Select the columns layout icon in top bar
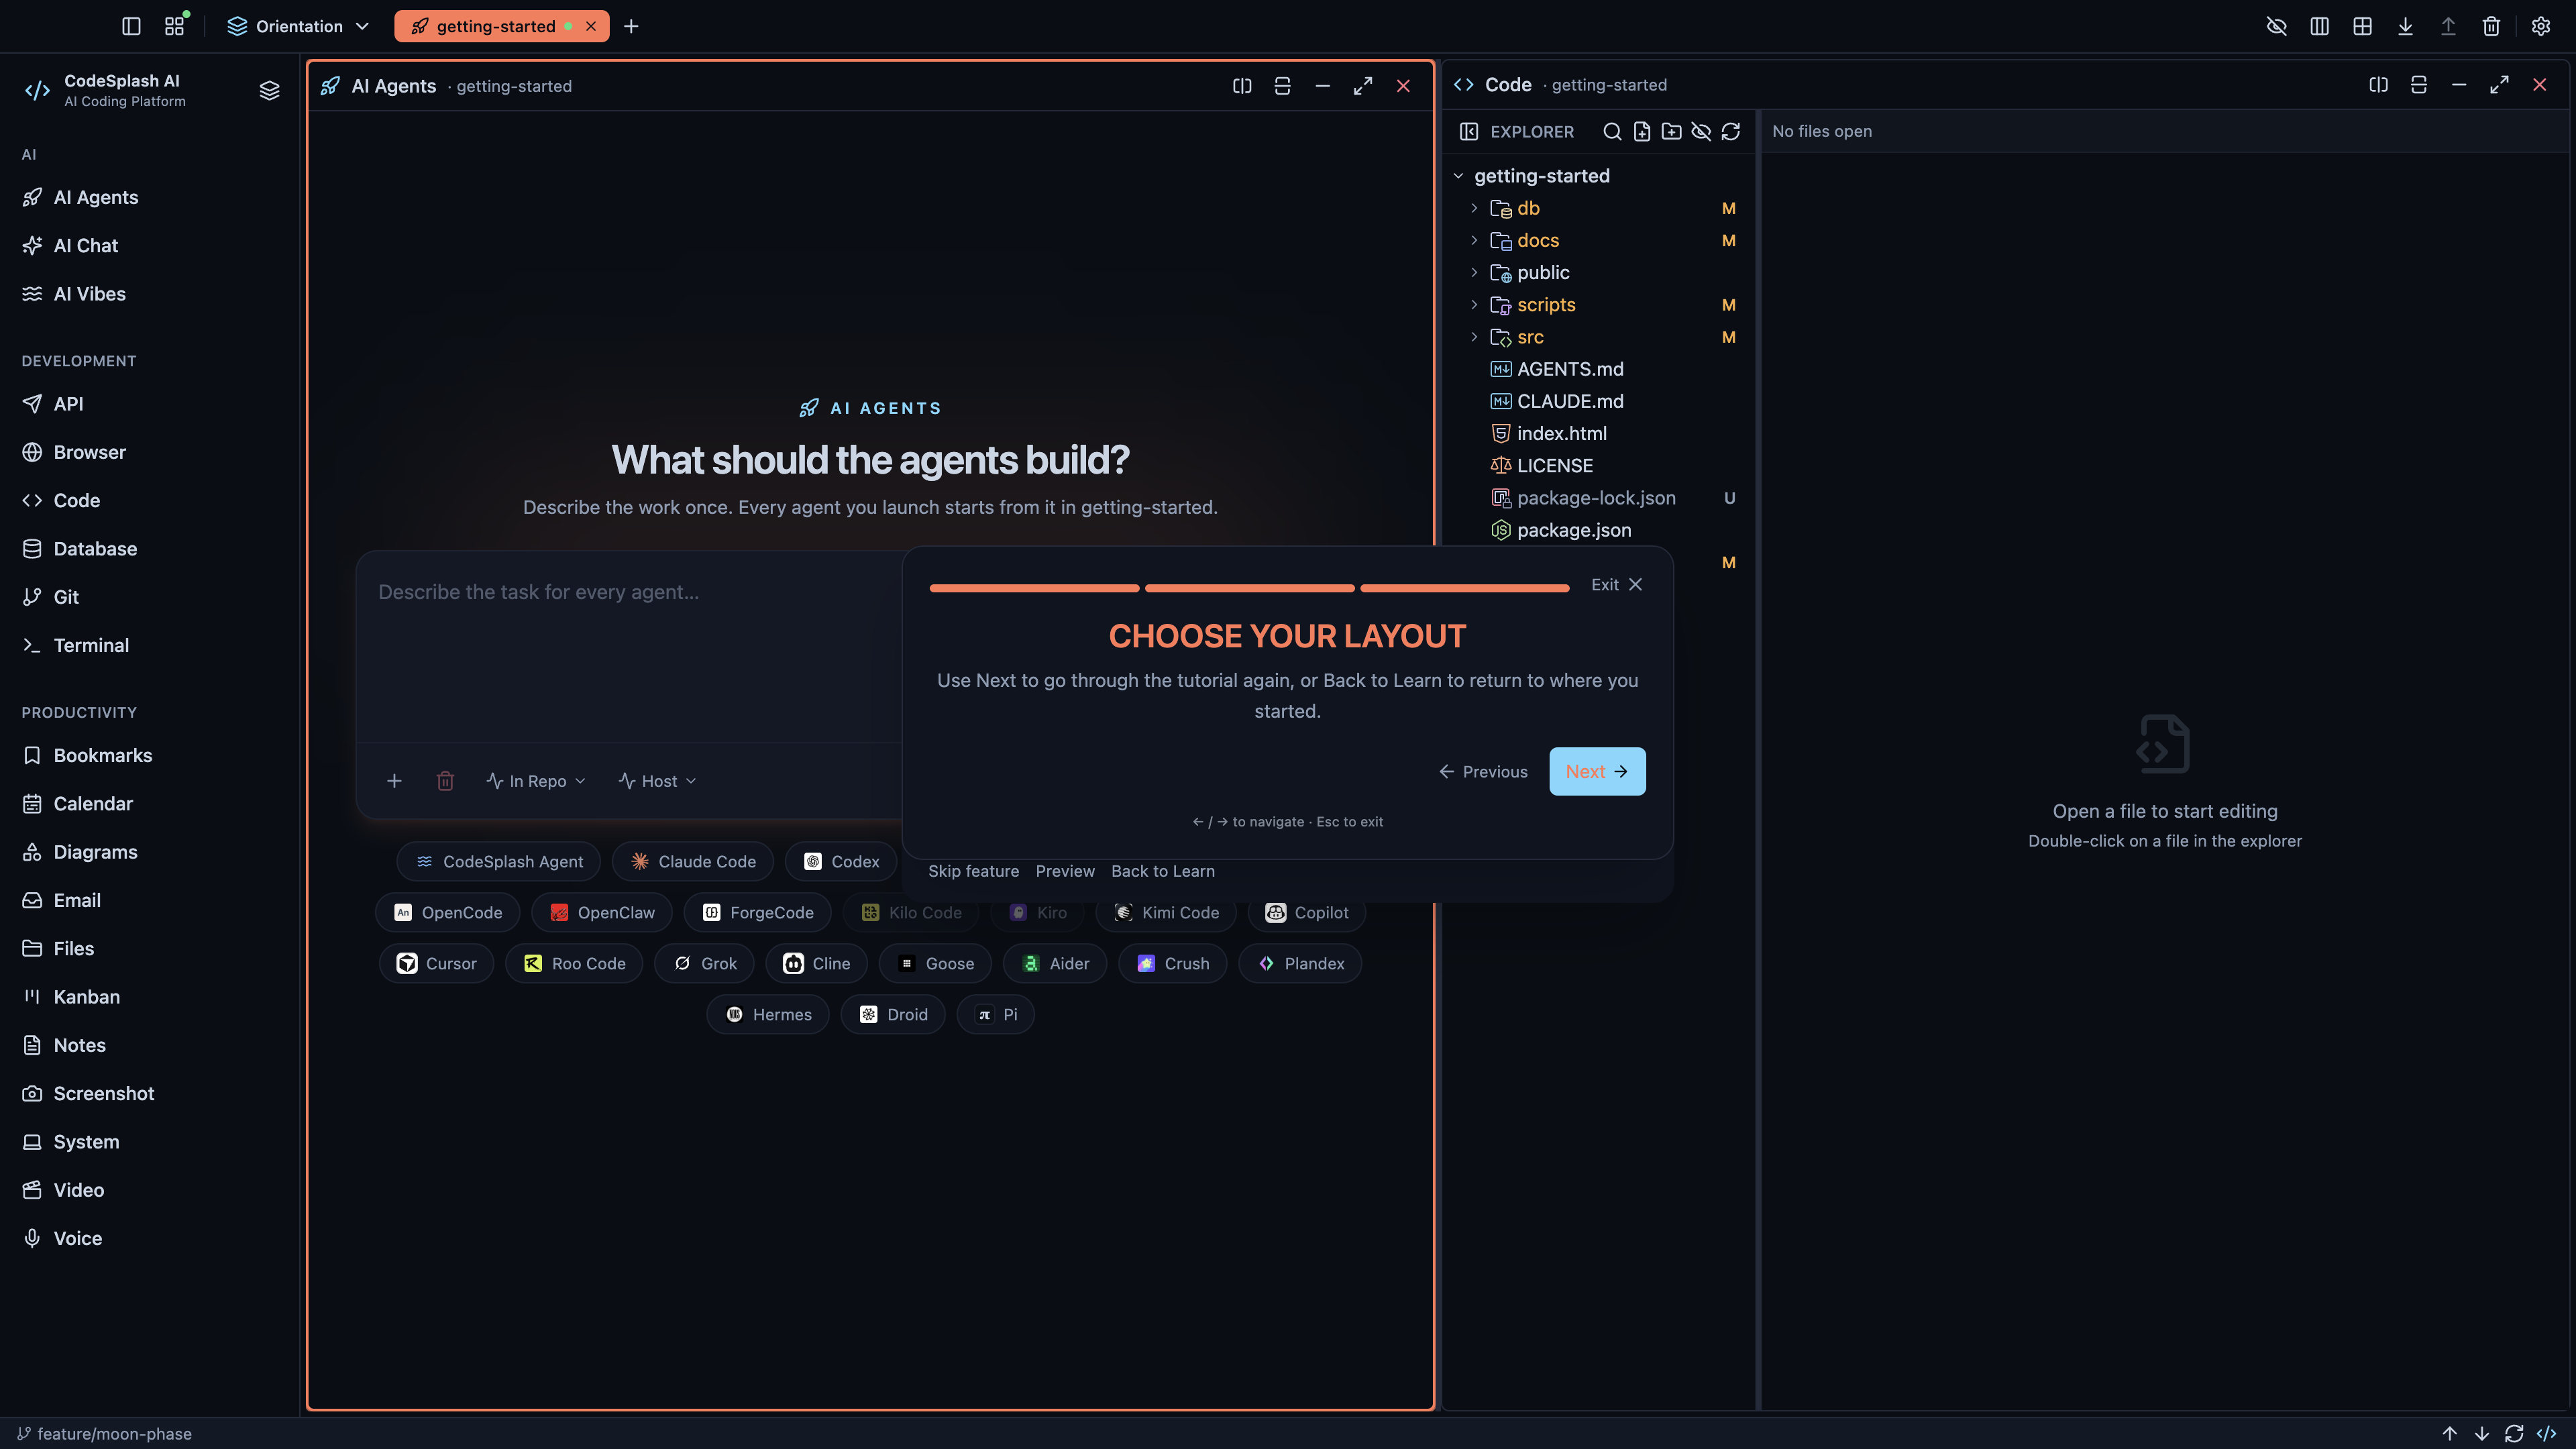 (x=2320, y=26)
